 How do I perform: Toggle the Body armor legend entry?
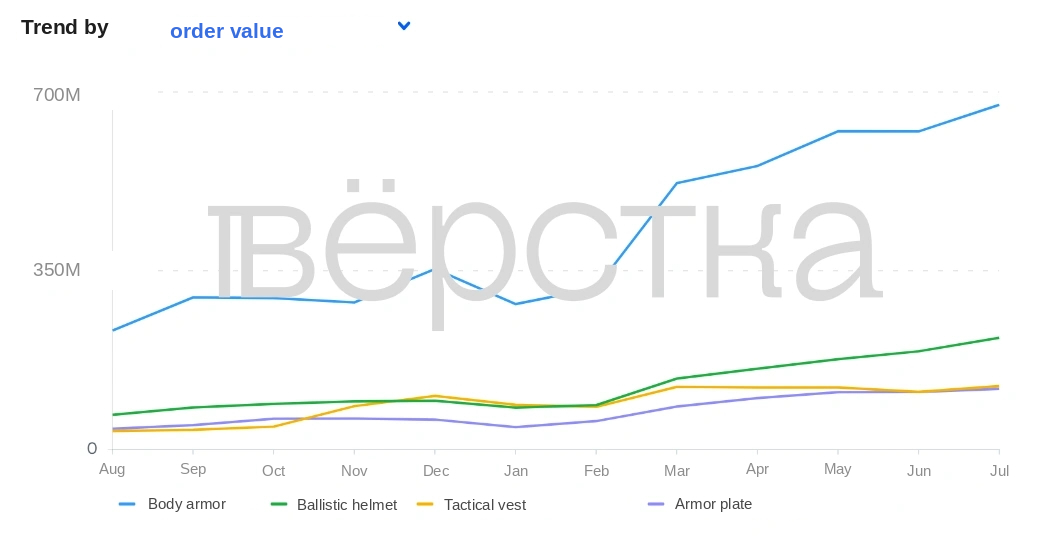click(172, 504)
